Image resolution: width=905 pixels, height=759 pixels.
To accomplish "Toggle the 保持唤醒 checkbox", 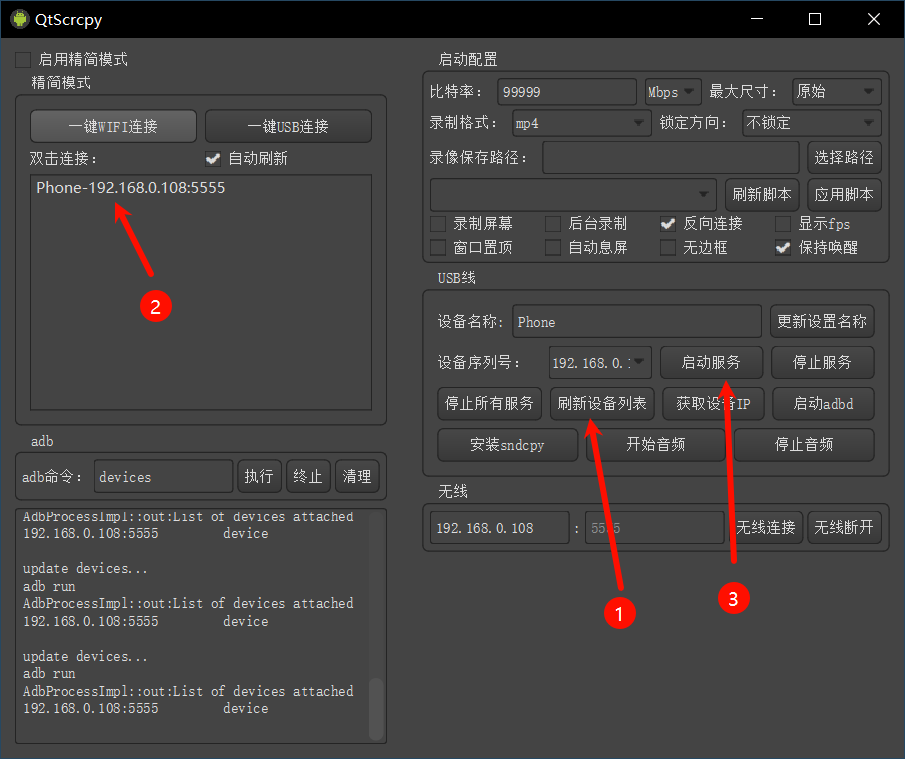I will [x=783, y=247].
